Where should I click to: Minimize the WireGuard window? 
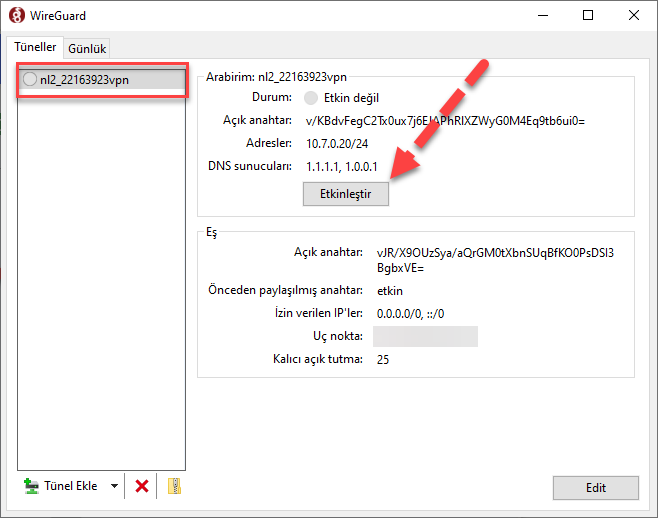tap(543, 16)
